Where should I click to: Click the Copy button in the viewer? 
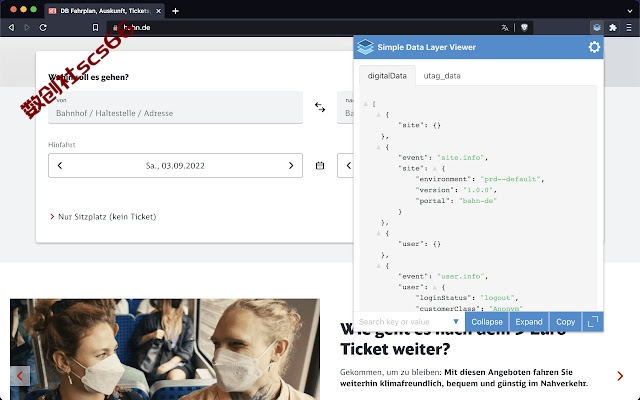(565, 322)
